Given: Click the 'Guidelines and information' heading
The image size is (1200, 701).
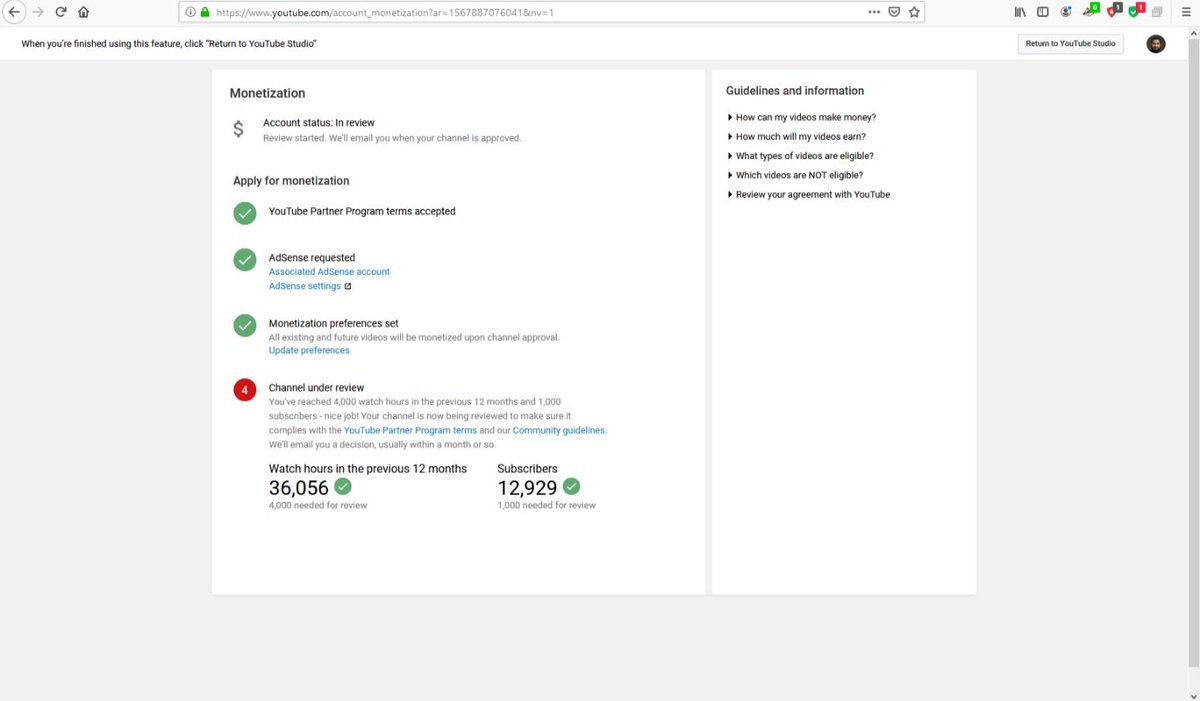Looking at the screenshot, I should pos(795,91).
